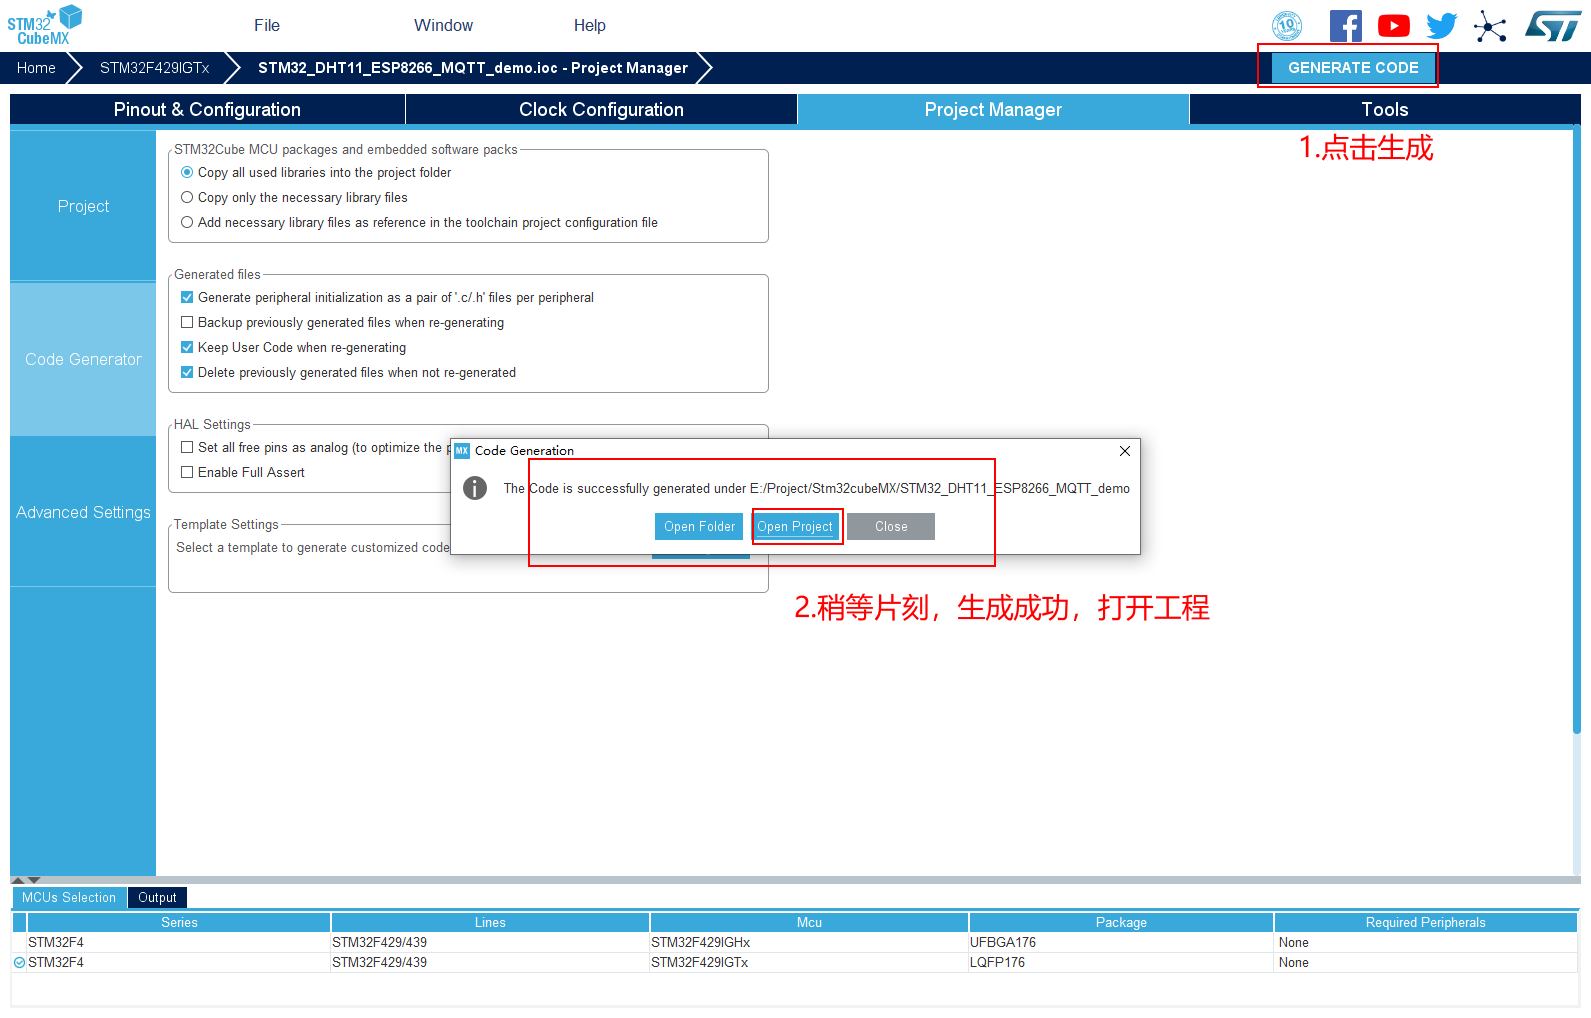Click the ST community network icon

[x=1489, y=26]
